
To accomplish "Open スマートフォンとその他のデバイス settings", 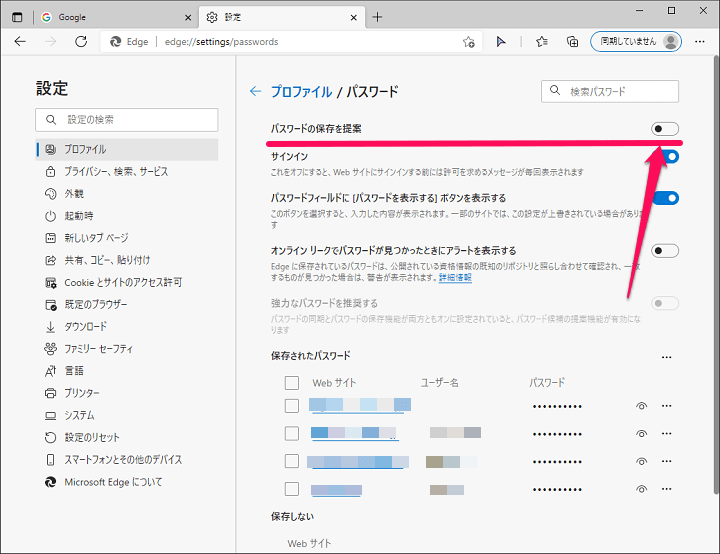I will (x=127, y=459).
